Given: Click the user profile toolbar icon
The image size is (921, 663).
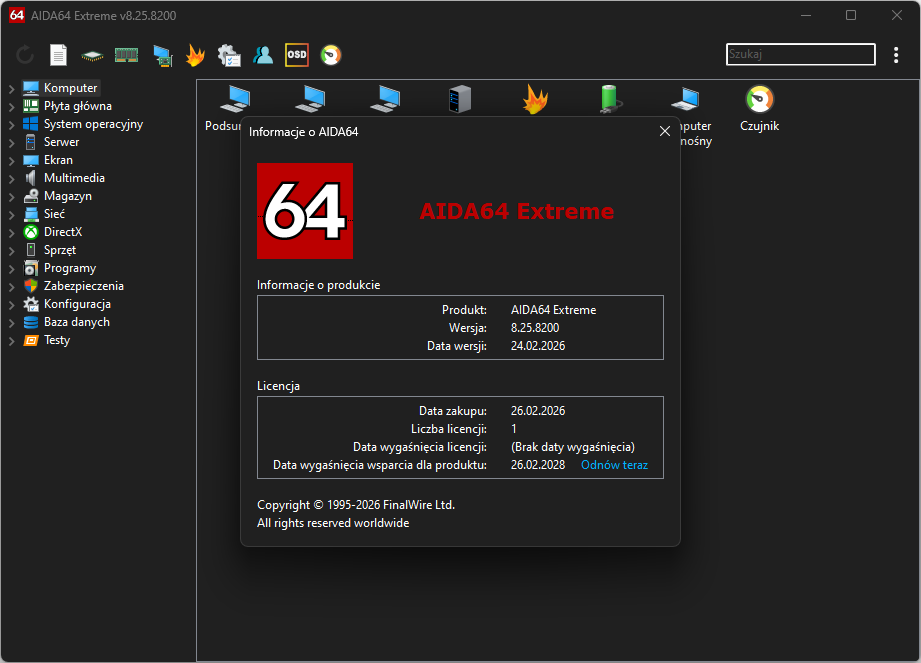Looking at the screenshot, I should pyautogui.click(x=263, y=55).
